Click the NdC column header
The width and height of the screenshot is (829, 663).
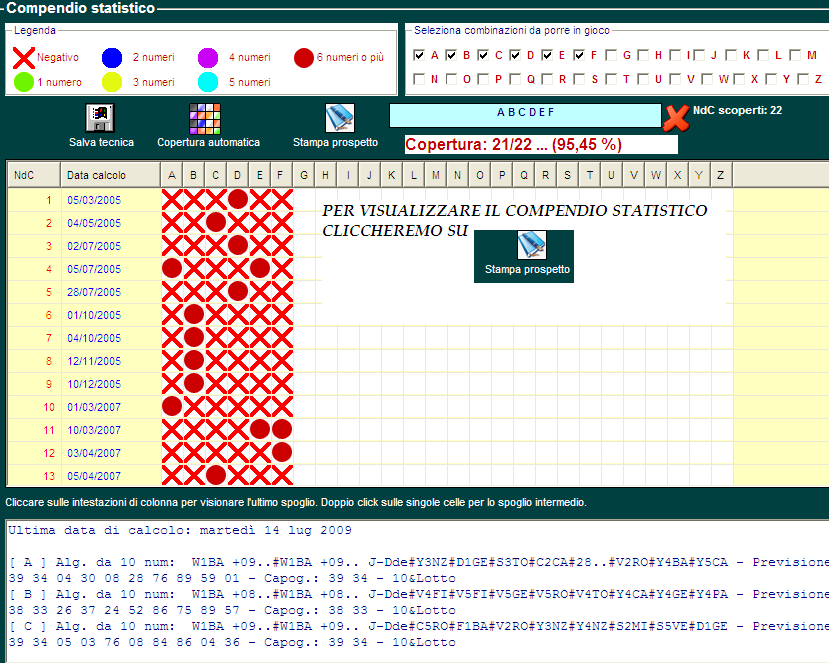[x=34, y=175]
